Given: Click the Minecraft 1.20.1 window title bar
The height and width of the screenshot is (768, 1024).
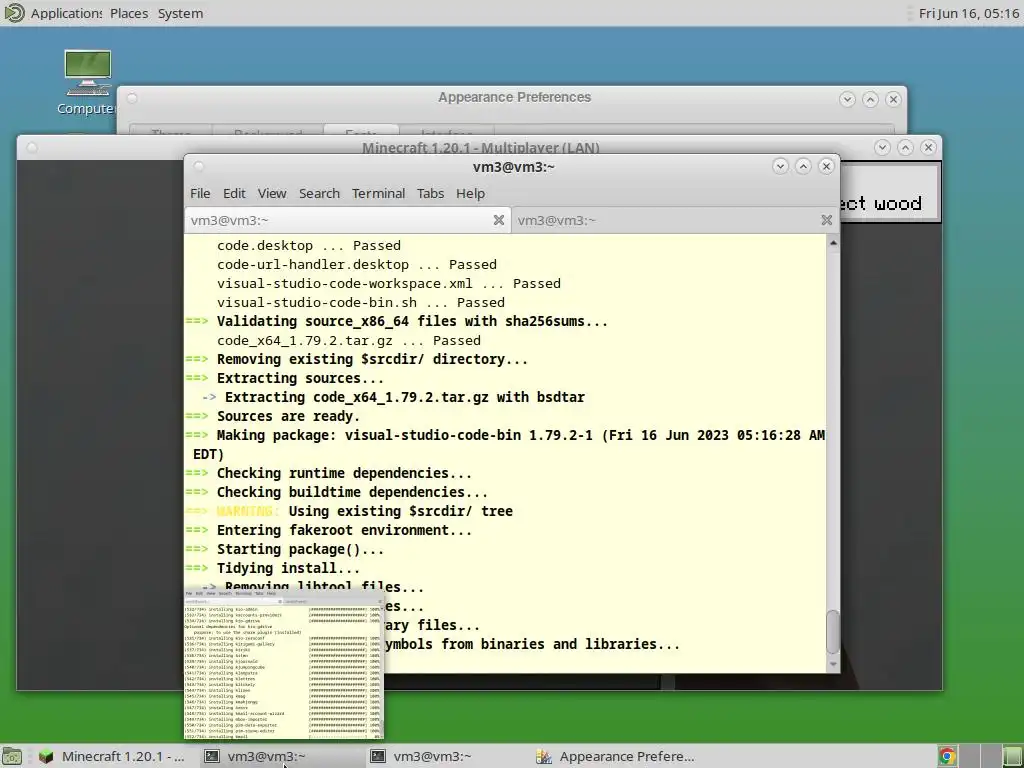Looking at the screenshot, I should click(x=481, y=147).
